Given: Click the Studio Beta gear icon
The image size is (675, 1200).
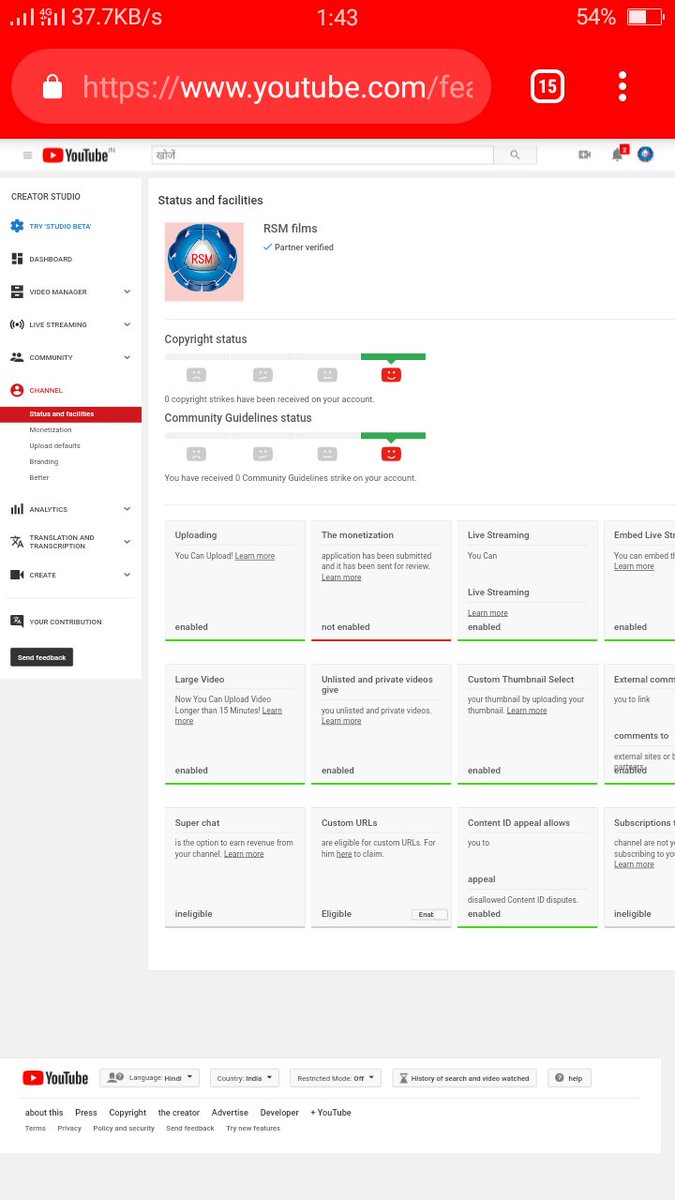Looking at the screenshot, I should [17, 226].
